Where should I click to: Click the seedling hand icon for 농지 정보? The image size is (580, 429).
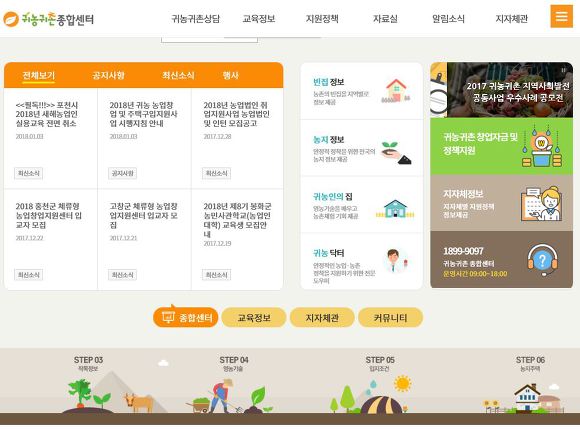[396, 152]
